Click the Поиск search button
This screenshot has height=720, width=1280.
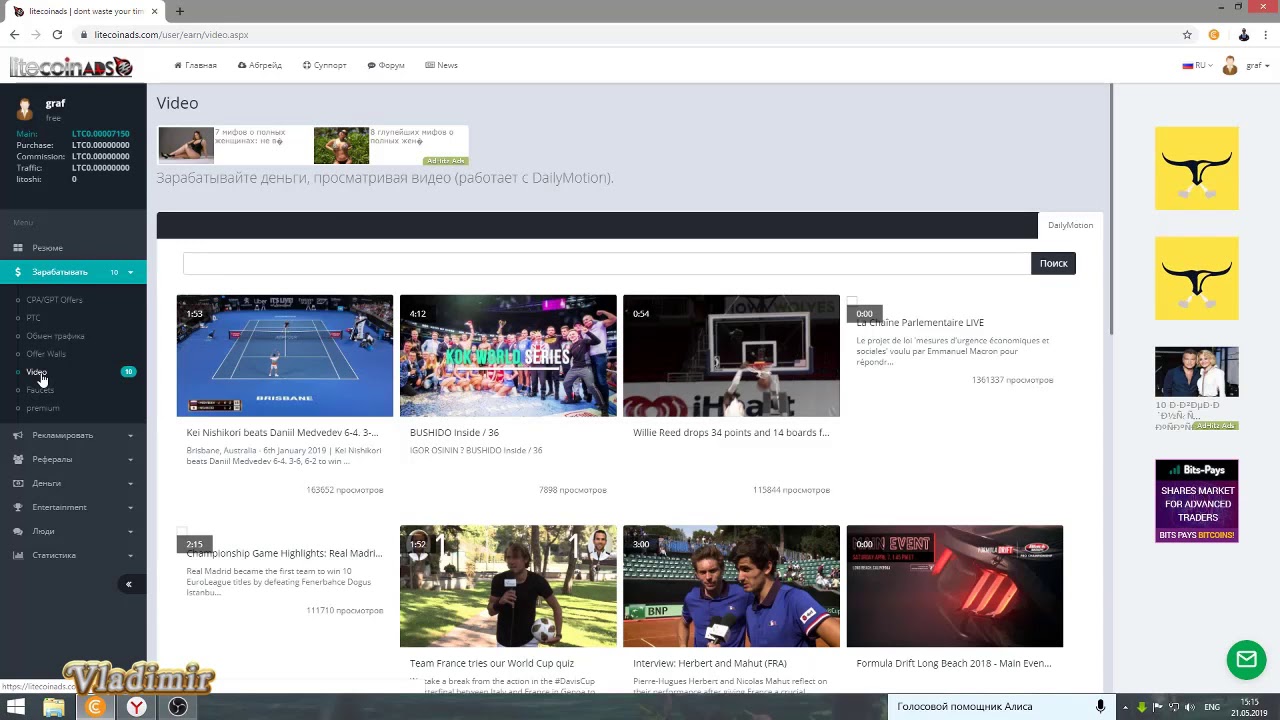coord(1053,263)
